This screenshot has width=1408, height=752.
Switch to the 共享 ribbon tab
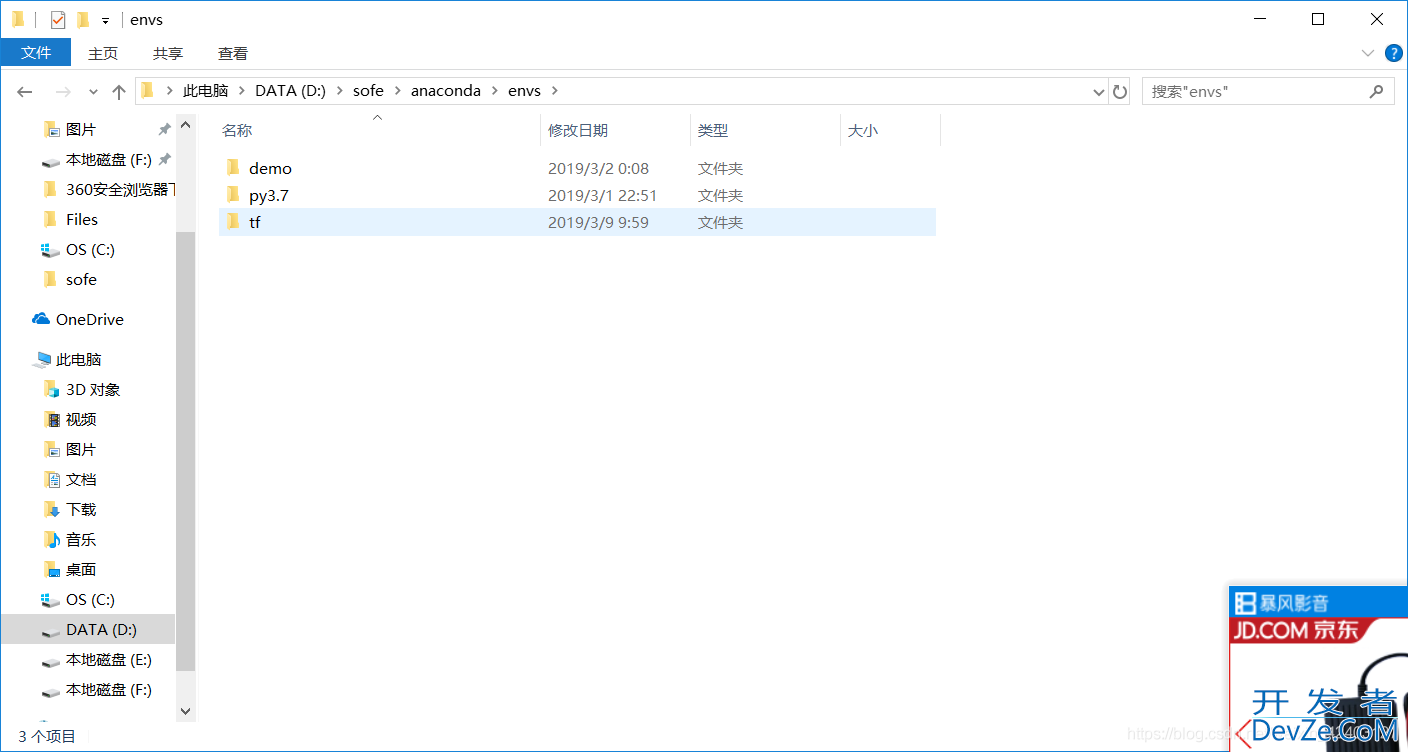[168, 53]
